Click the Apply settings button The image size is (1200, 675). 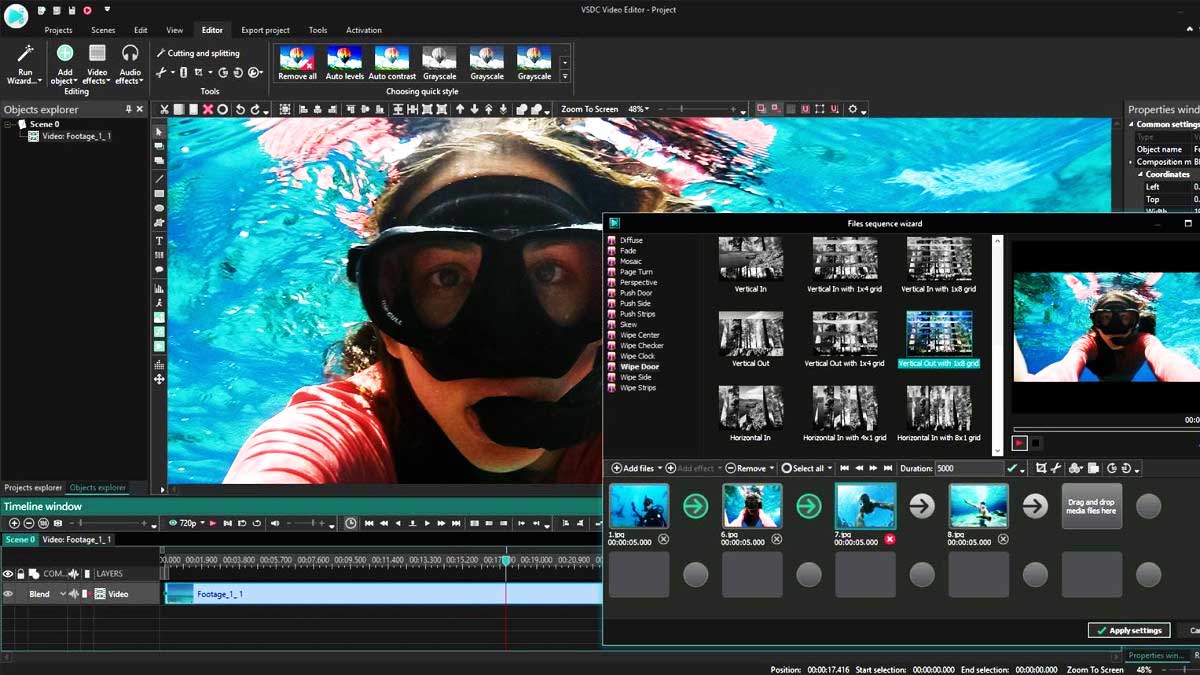(x=1129, y=630)
